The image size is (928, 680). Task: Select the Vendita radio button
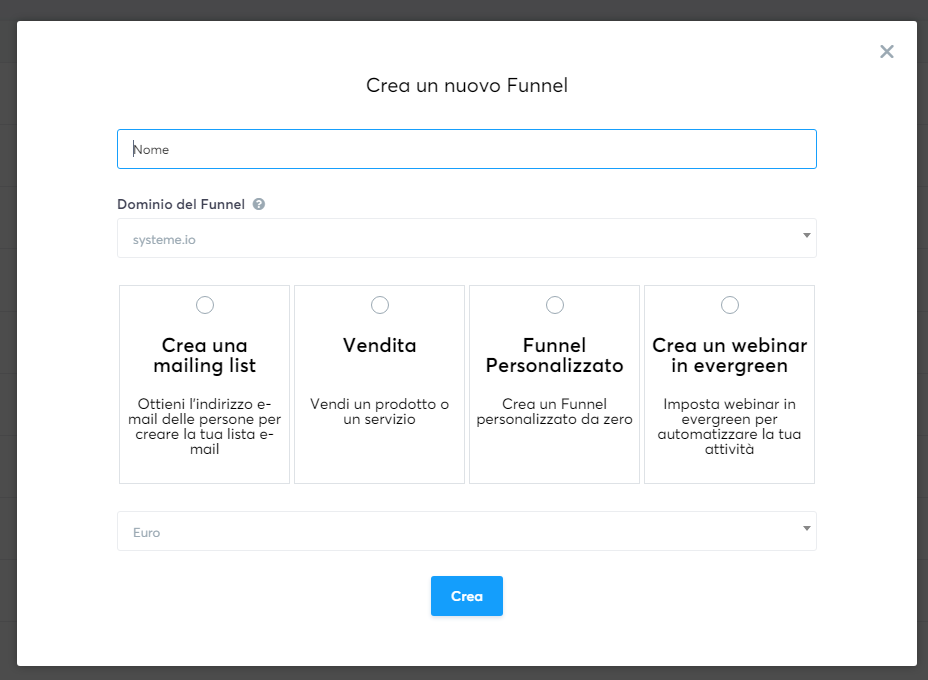379,305
